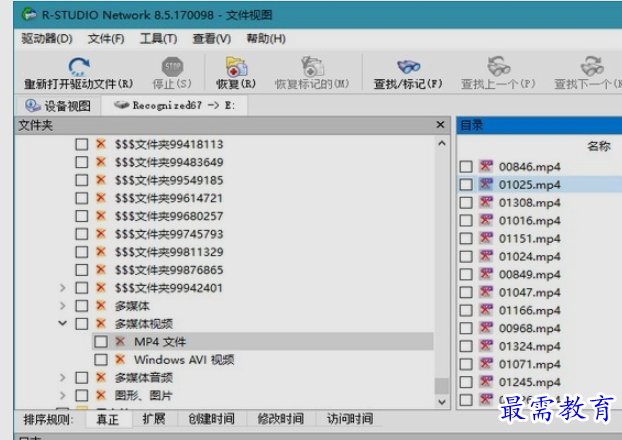
Task: Tick the checkbox for $$$文件夹99549185
Action: (82, 180)
